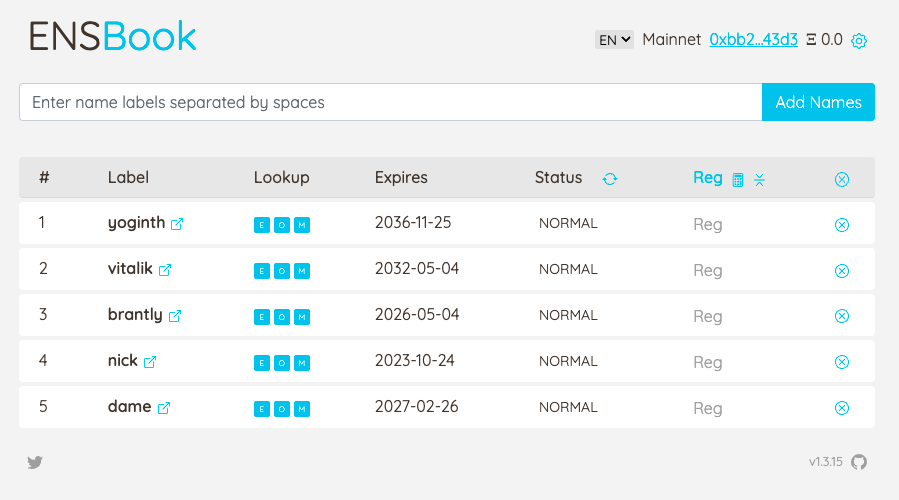Click the E lookup badge for dame
Screen dimensions: 899x500
click(262, 408)
